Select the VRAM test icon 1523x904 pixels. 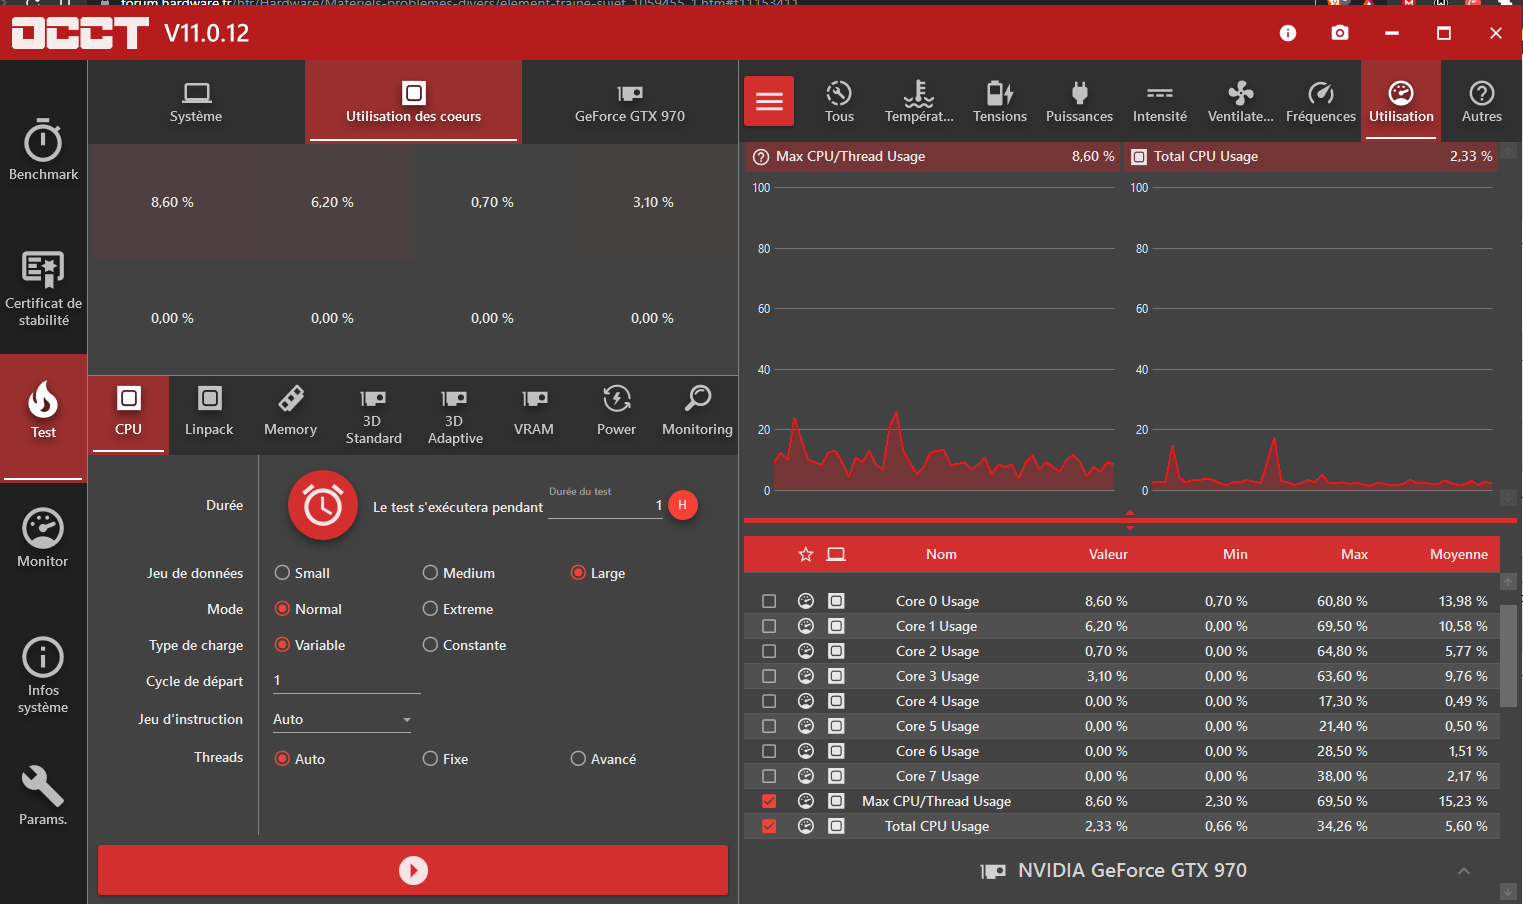[x=534, y=413]
